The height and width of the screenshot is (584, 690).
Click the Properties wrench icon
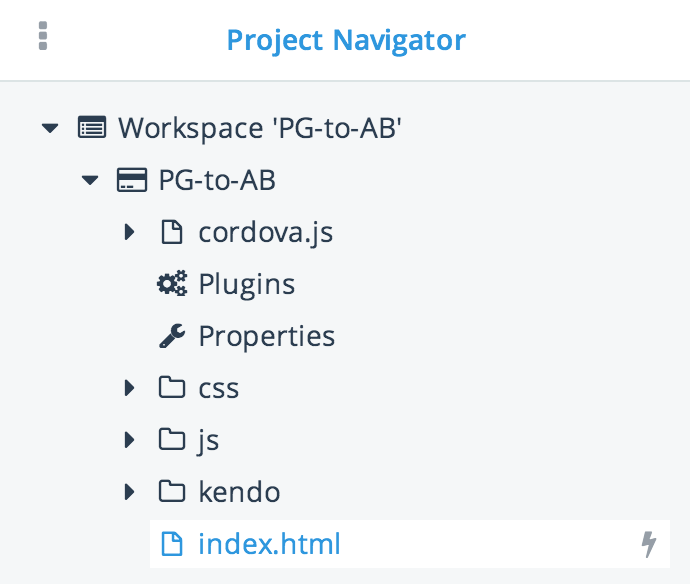click(172, 336)
